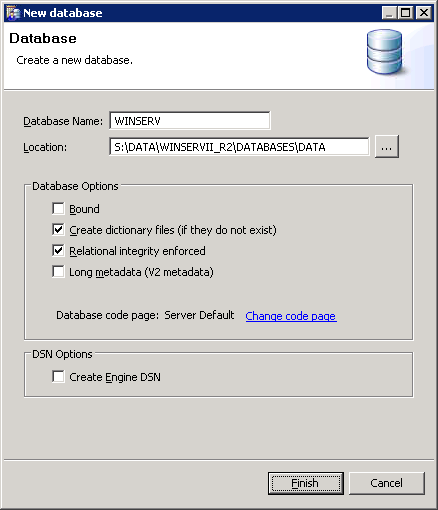
Task: Enable the Bound option
Action: coord(58,209)
